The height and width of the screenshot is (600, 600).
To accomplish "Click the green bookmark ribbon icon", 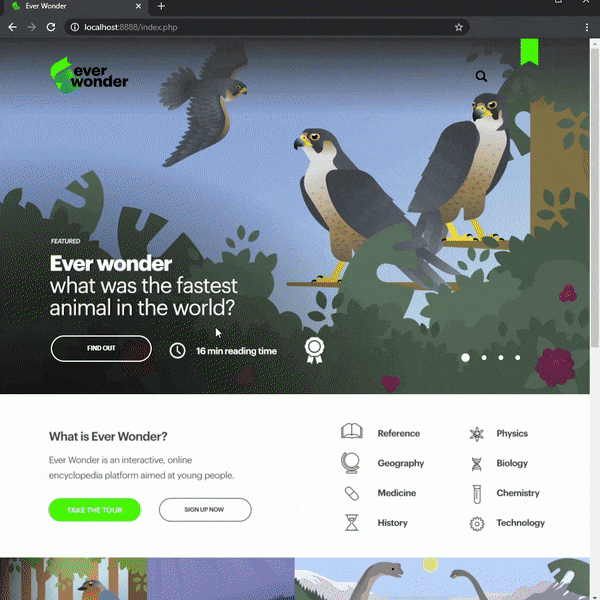I will 529,52.
